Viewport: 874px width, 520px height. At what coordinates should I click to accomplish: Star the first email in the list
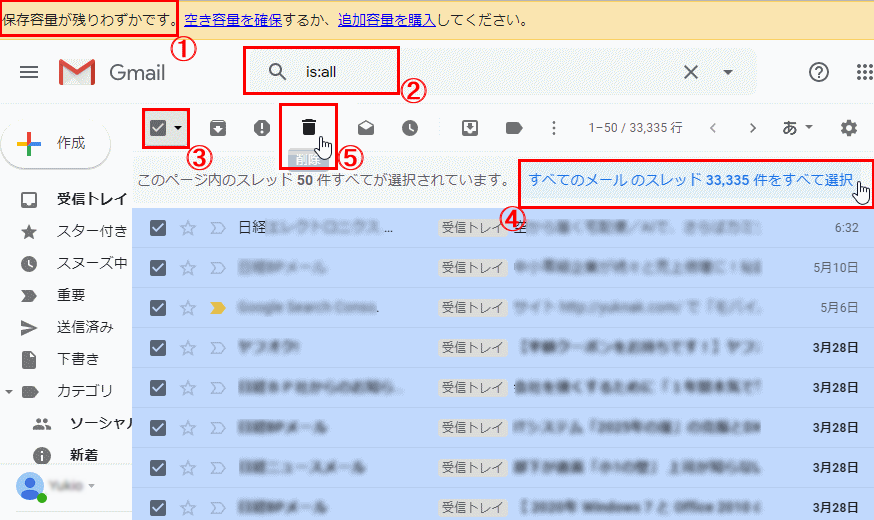pos(187,228)
